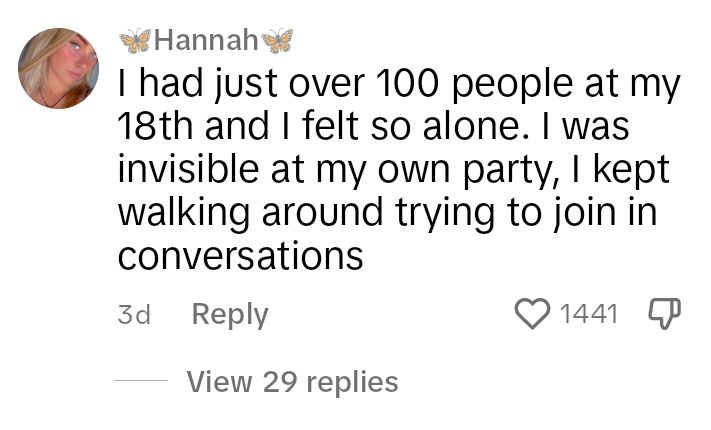This screenshot has width=711, height=430.
Task: Open Hannah's profile picture
Action: point(58,68)
